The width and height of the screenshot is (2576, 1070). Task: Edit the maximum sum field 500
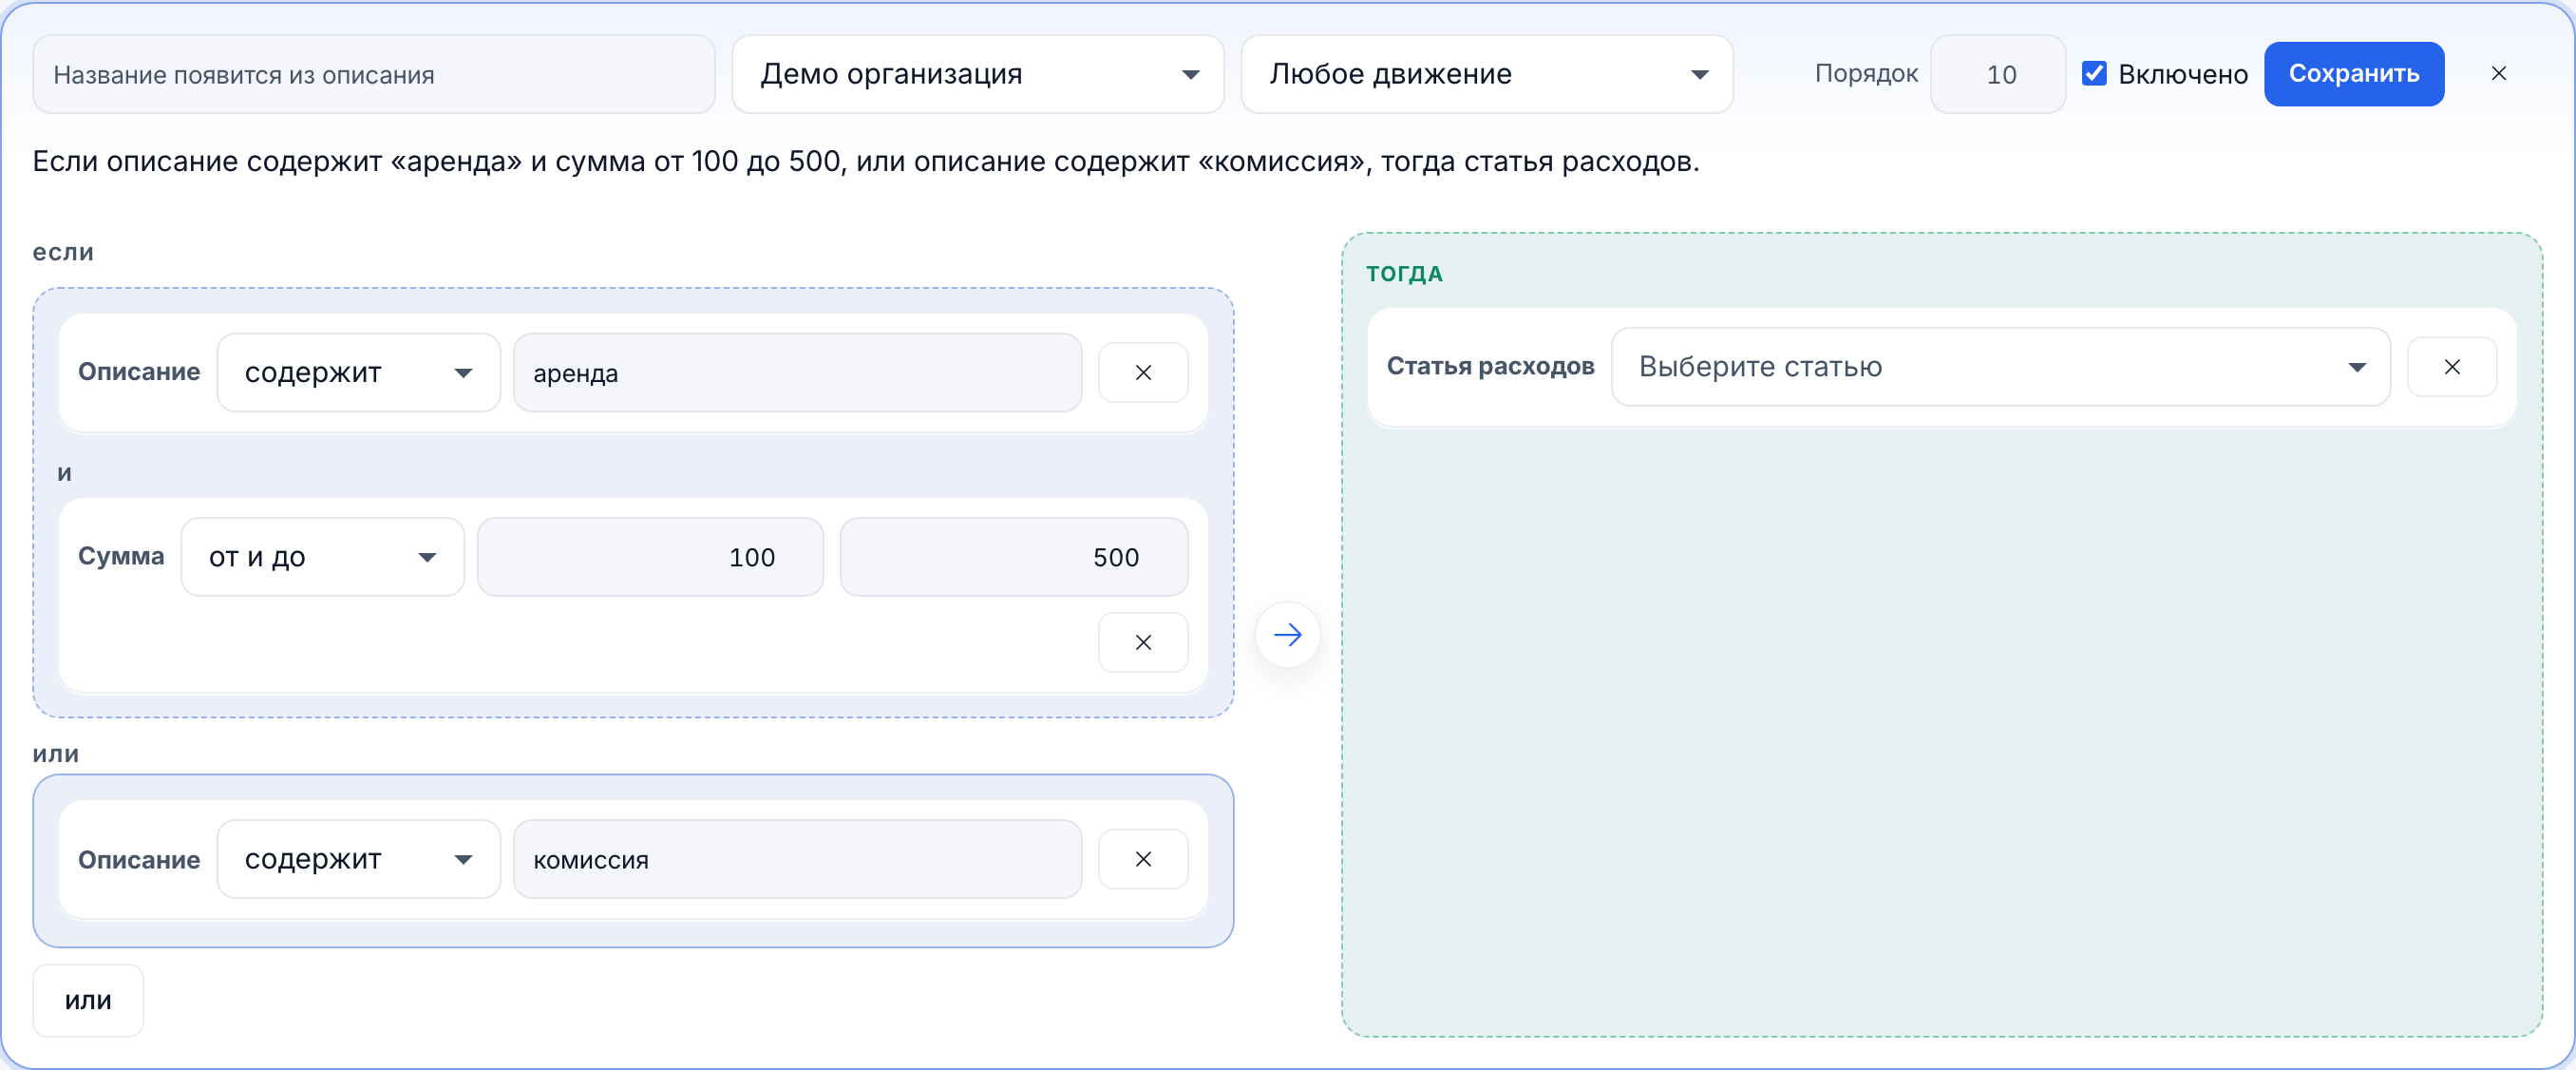[1014, 557]
